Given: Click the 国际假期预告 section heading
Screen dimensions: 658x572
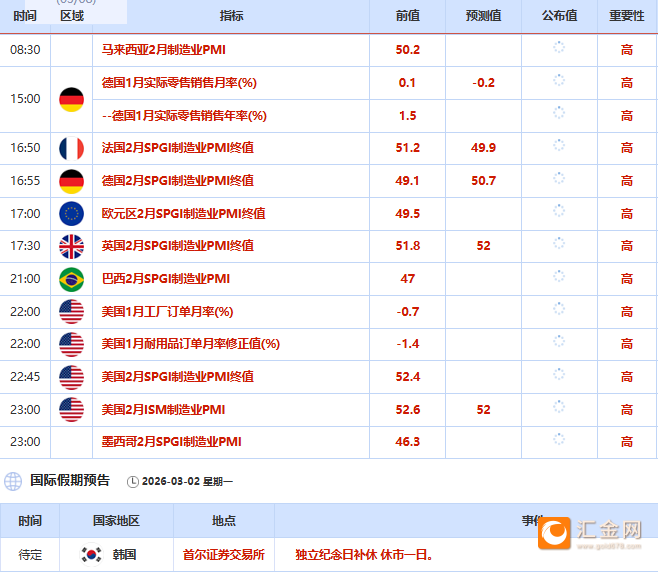Looking at the screenshot, I should (x=70, y=481).
